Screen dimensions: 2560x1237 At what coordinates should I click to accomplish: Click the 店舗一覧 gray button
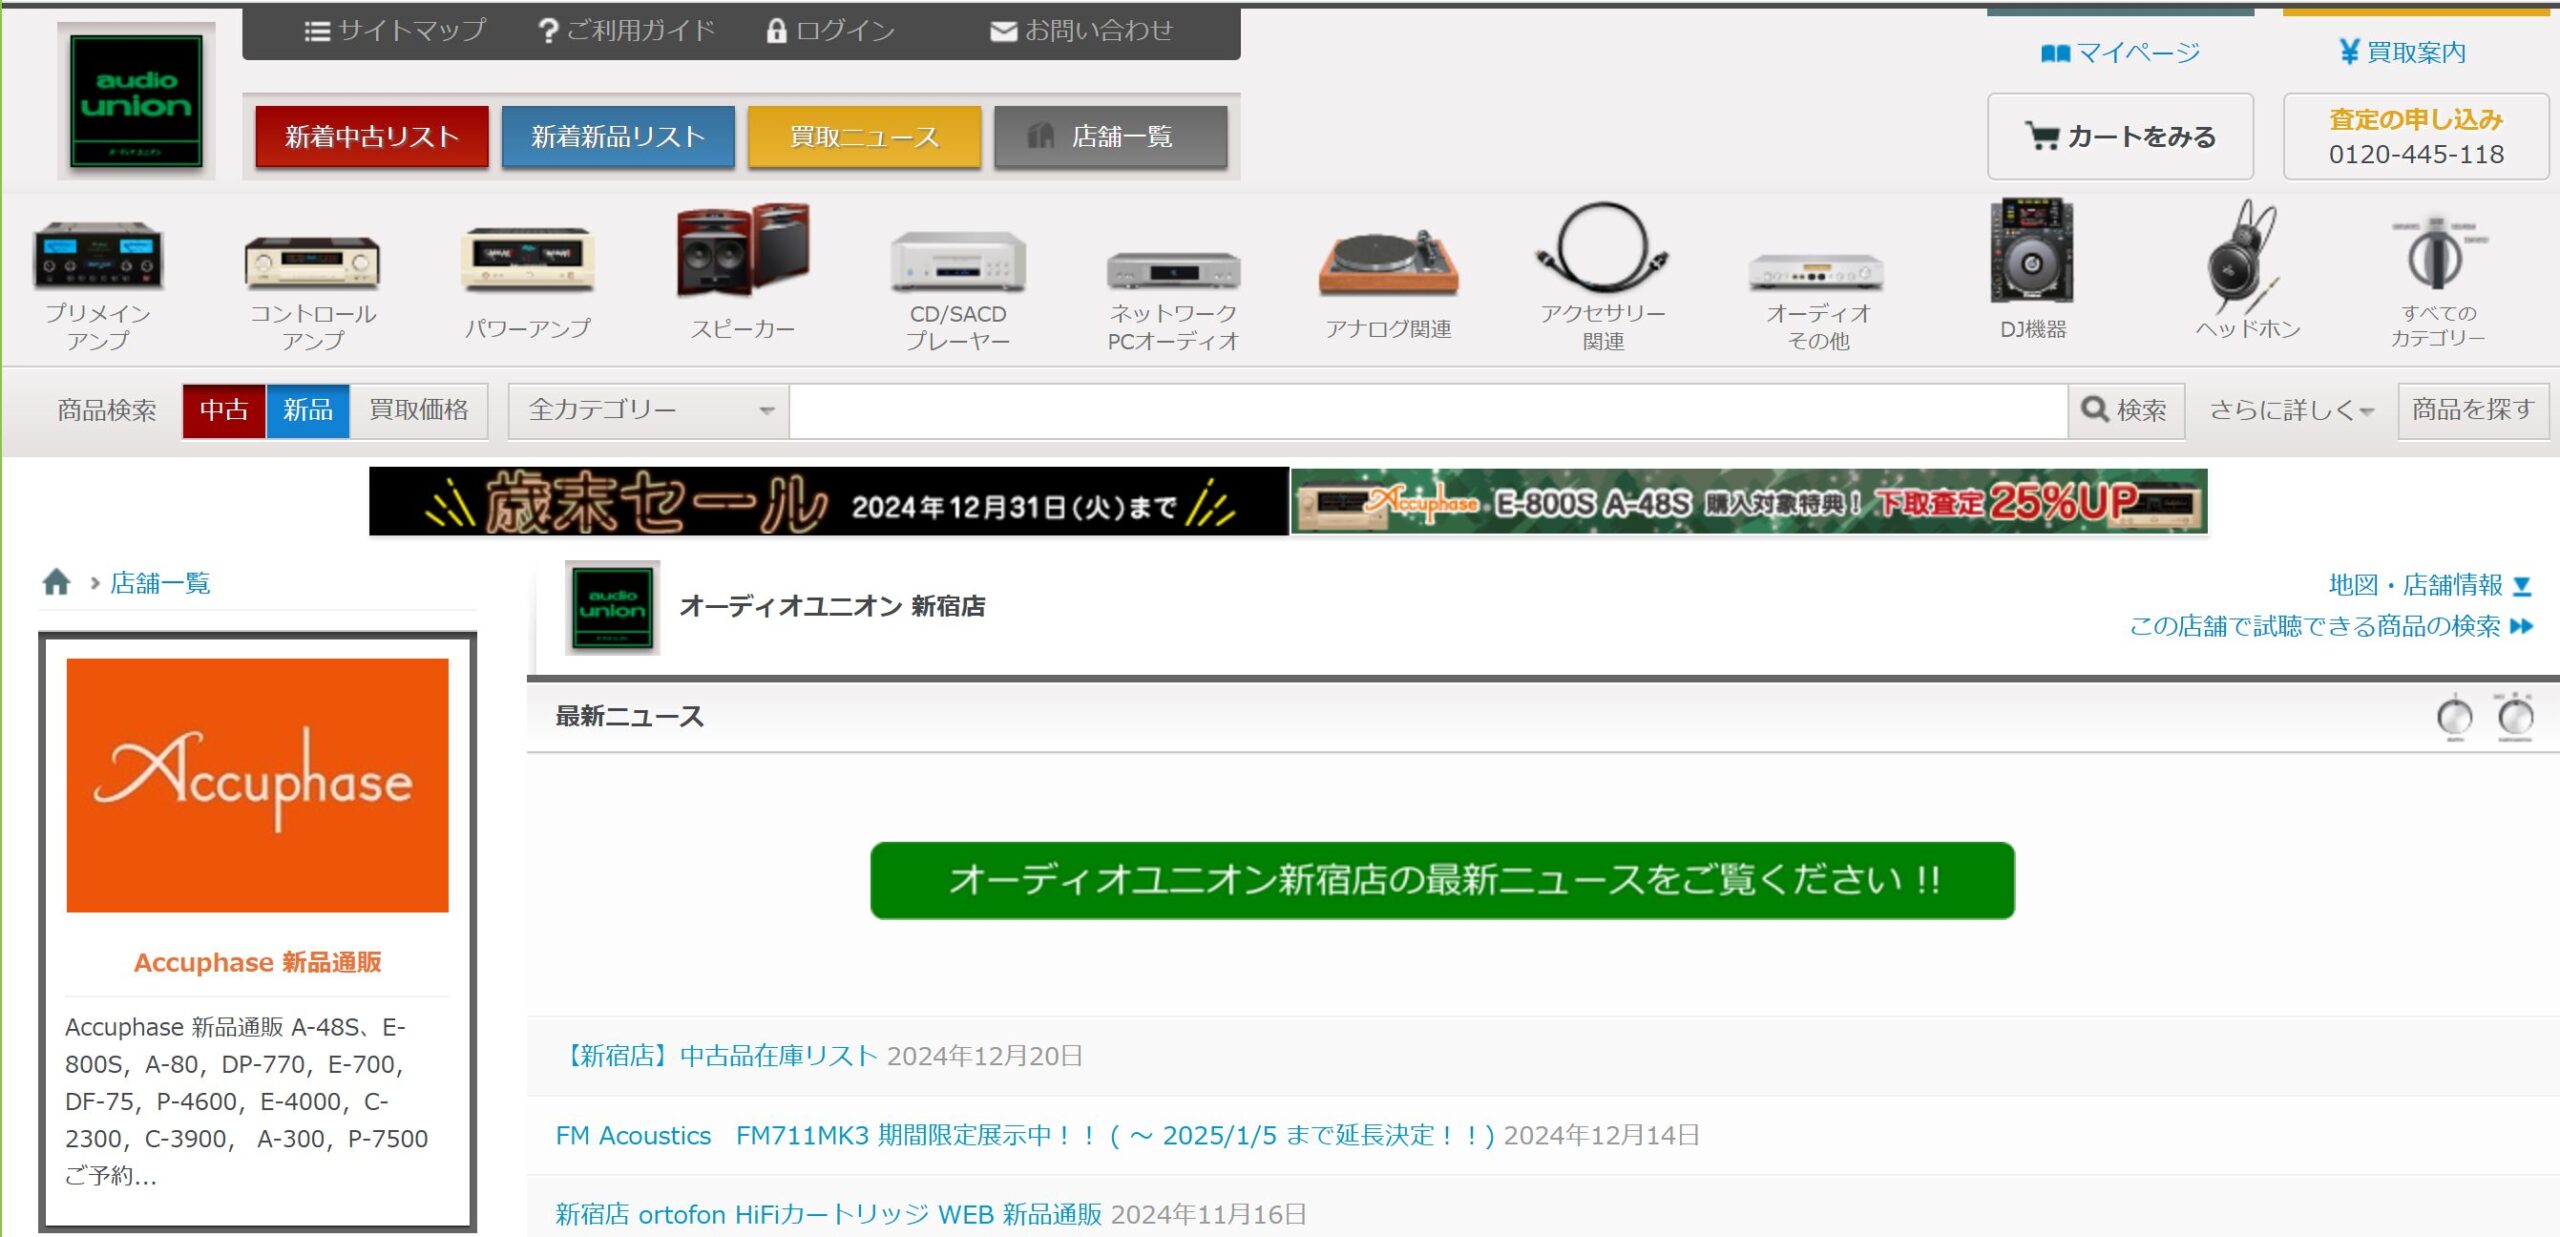tap(1110, 136)
